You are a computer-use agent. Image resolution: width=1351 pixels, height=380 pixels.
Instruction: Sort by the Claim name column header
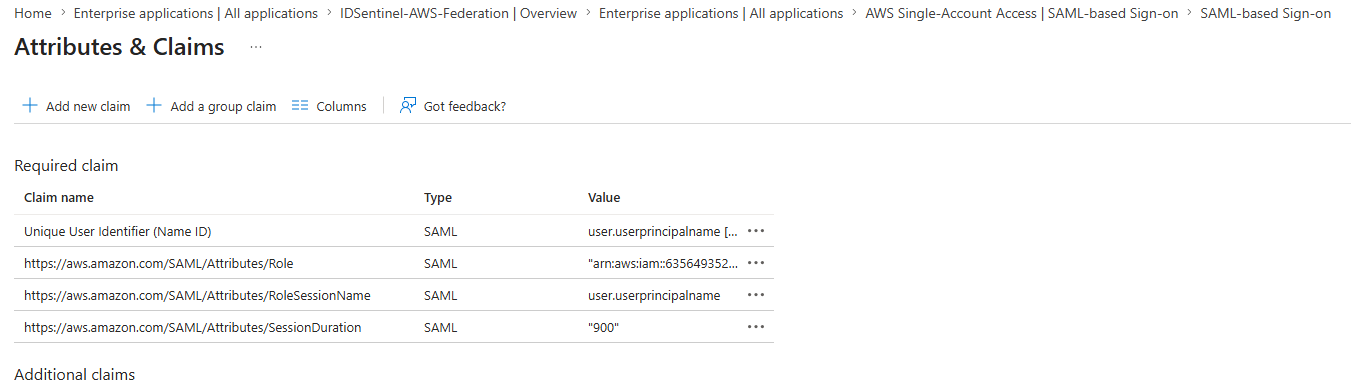(x=59, y=198)
